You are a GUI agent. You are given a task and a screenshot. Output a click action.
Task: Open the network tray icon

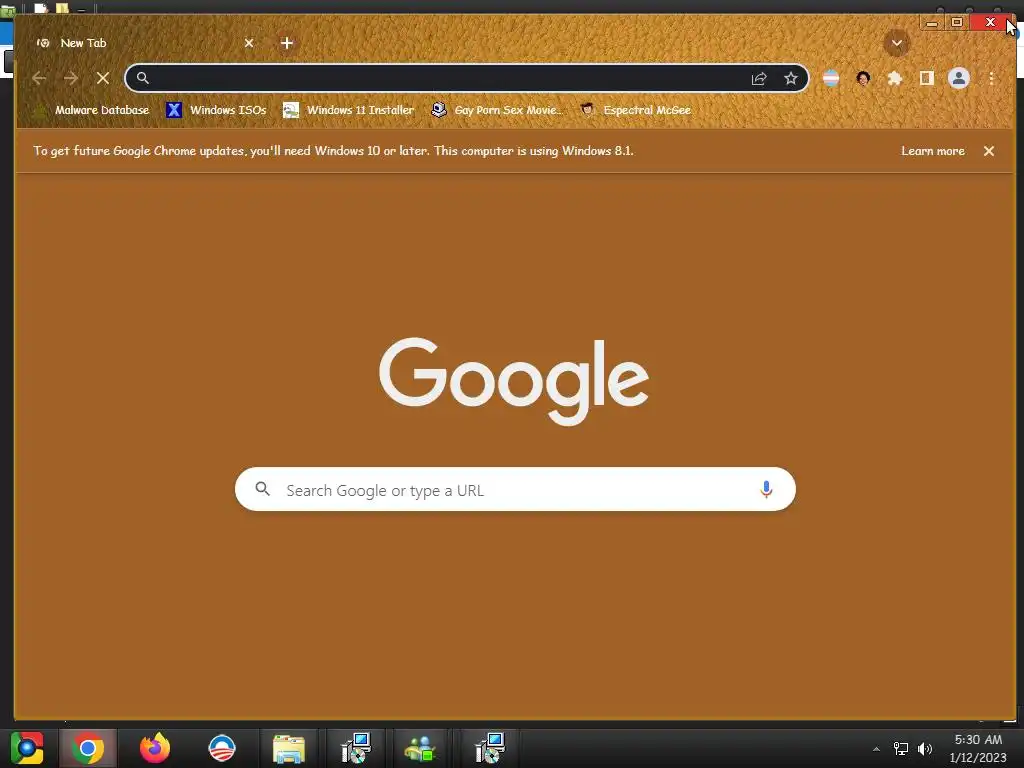[901, 749]
